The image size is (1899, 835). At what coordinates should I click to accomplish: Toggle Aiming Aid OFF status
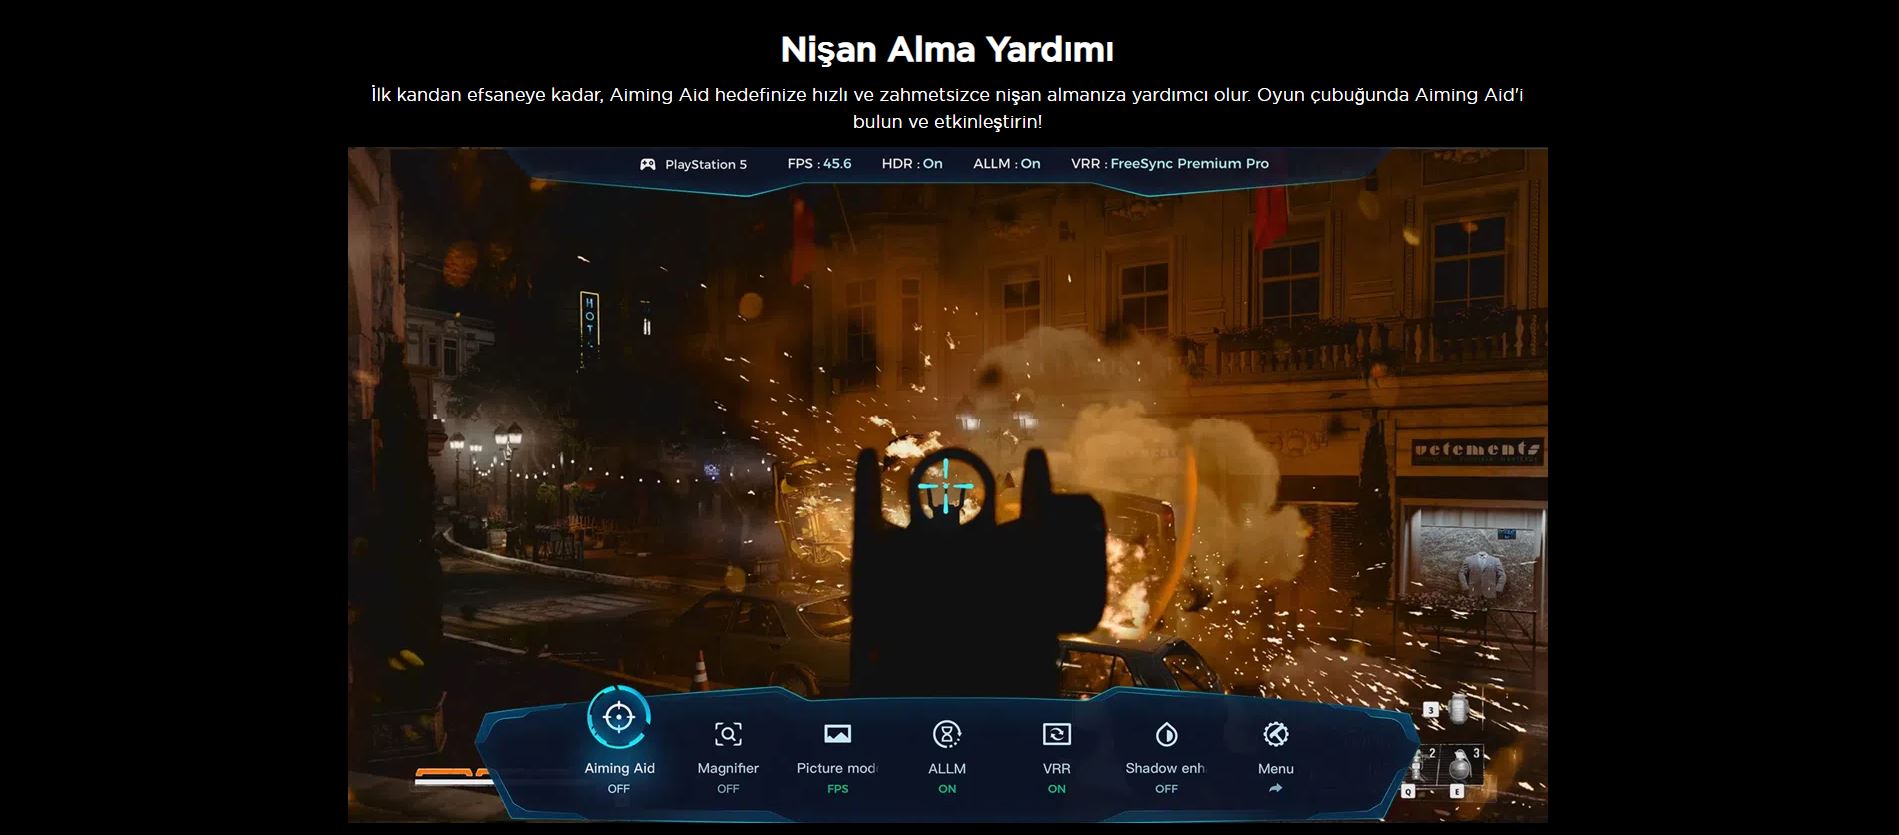[619, 789]
